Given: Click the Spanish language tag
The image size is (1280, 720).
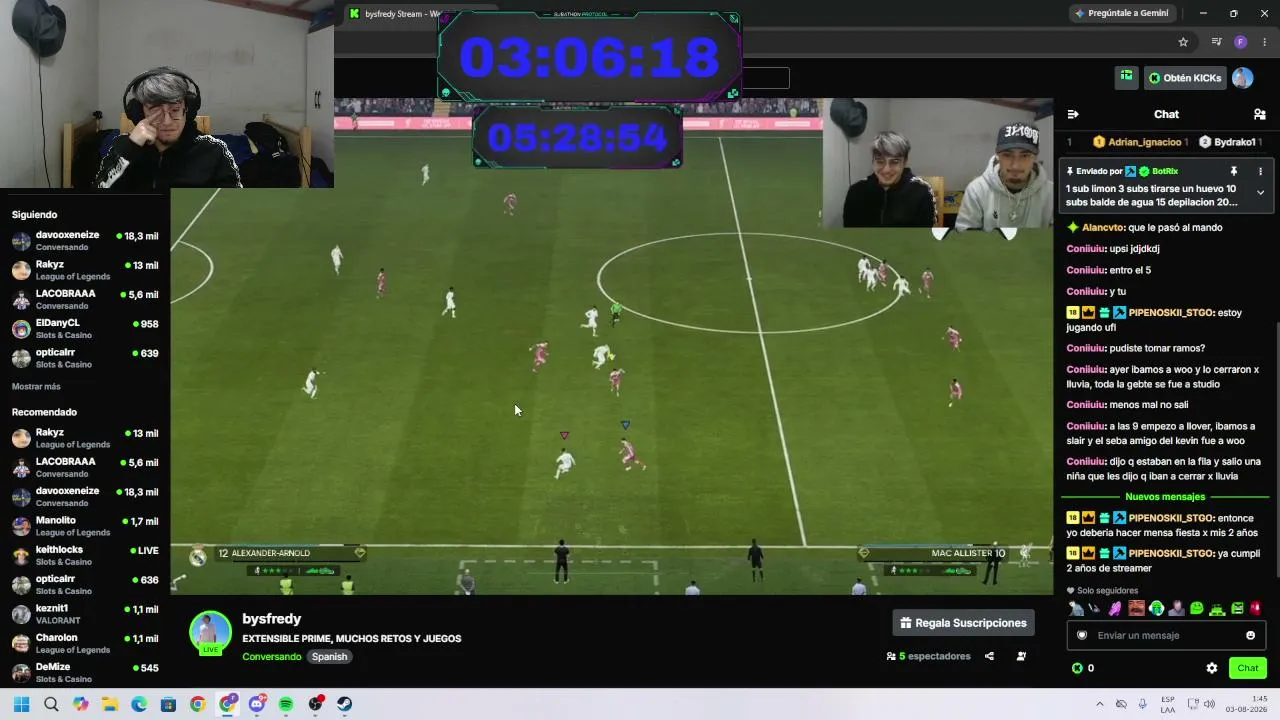Looking at the screenshot, I should (329, 657).
